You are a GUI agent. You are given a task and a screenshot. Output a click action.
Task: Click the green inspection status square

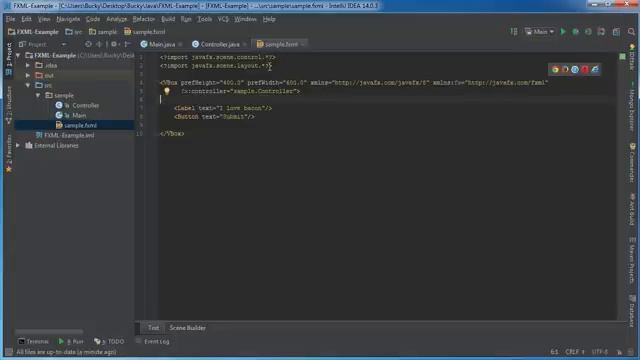tap(622, 57)
